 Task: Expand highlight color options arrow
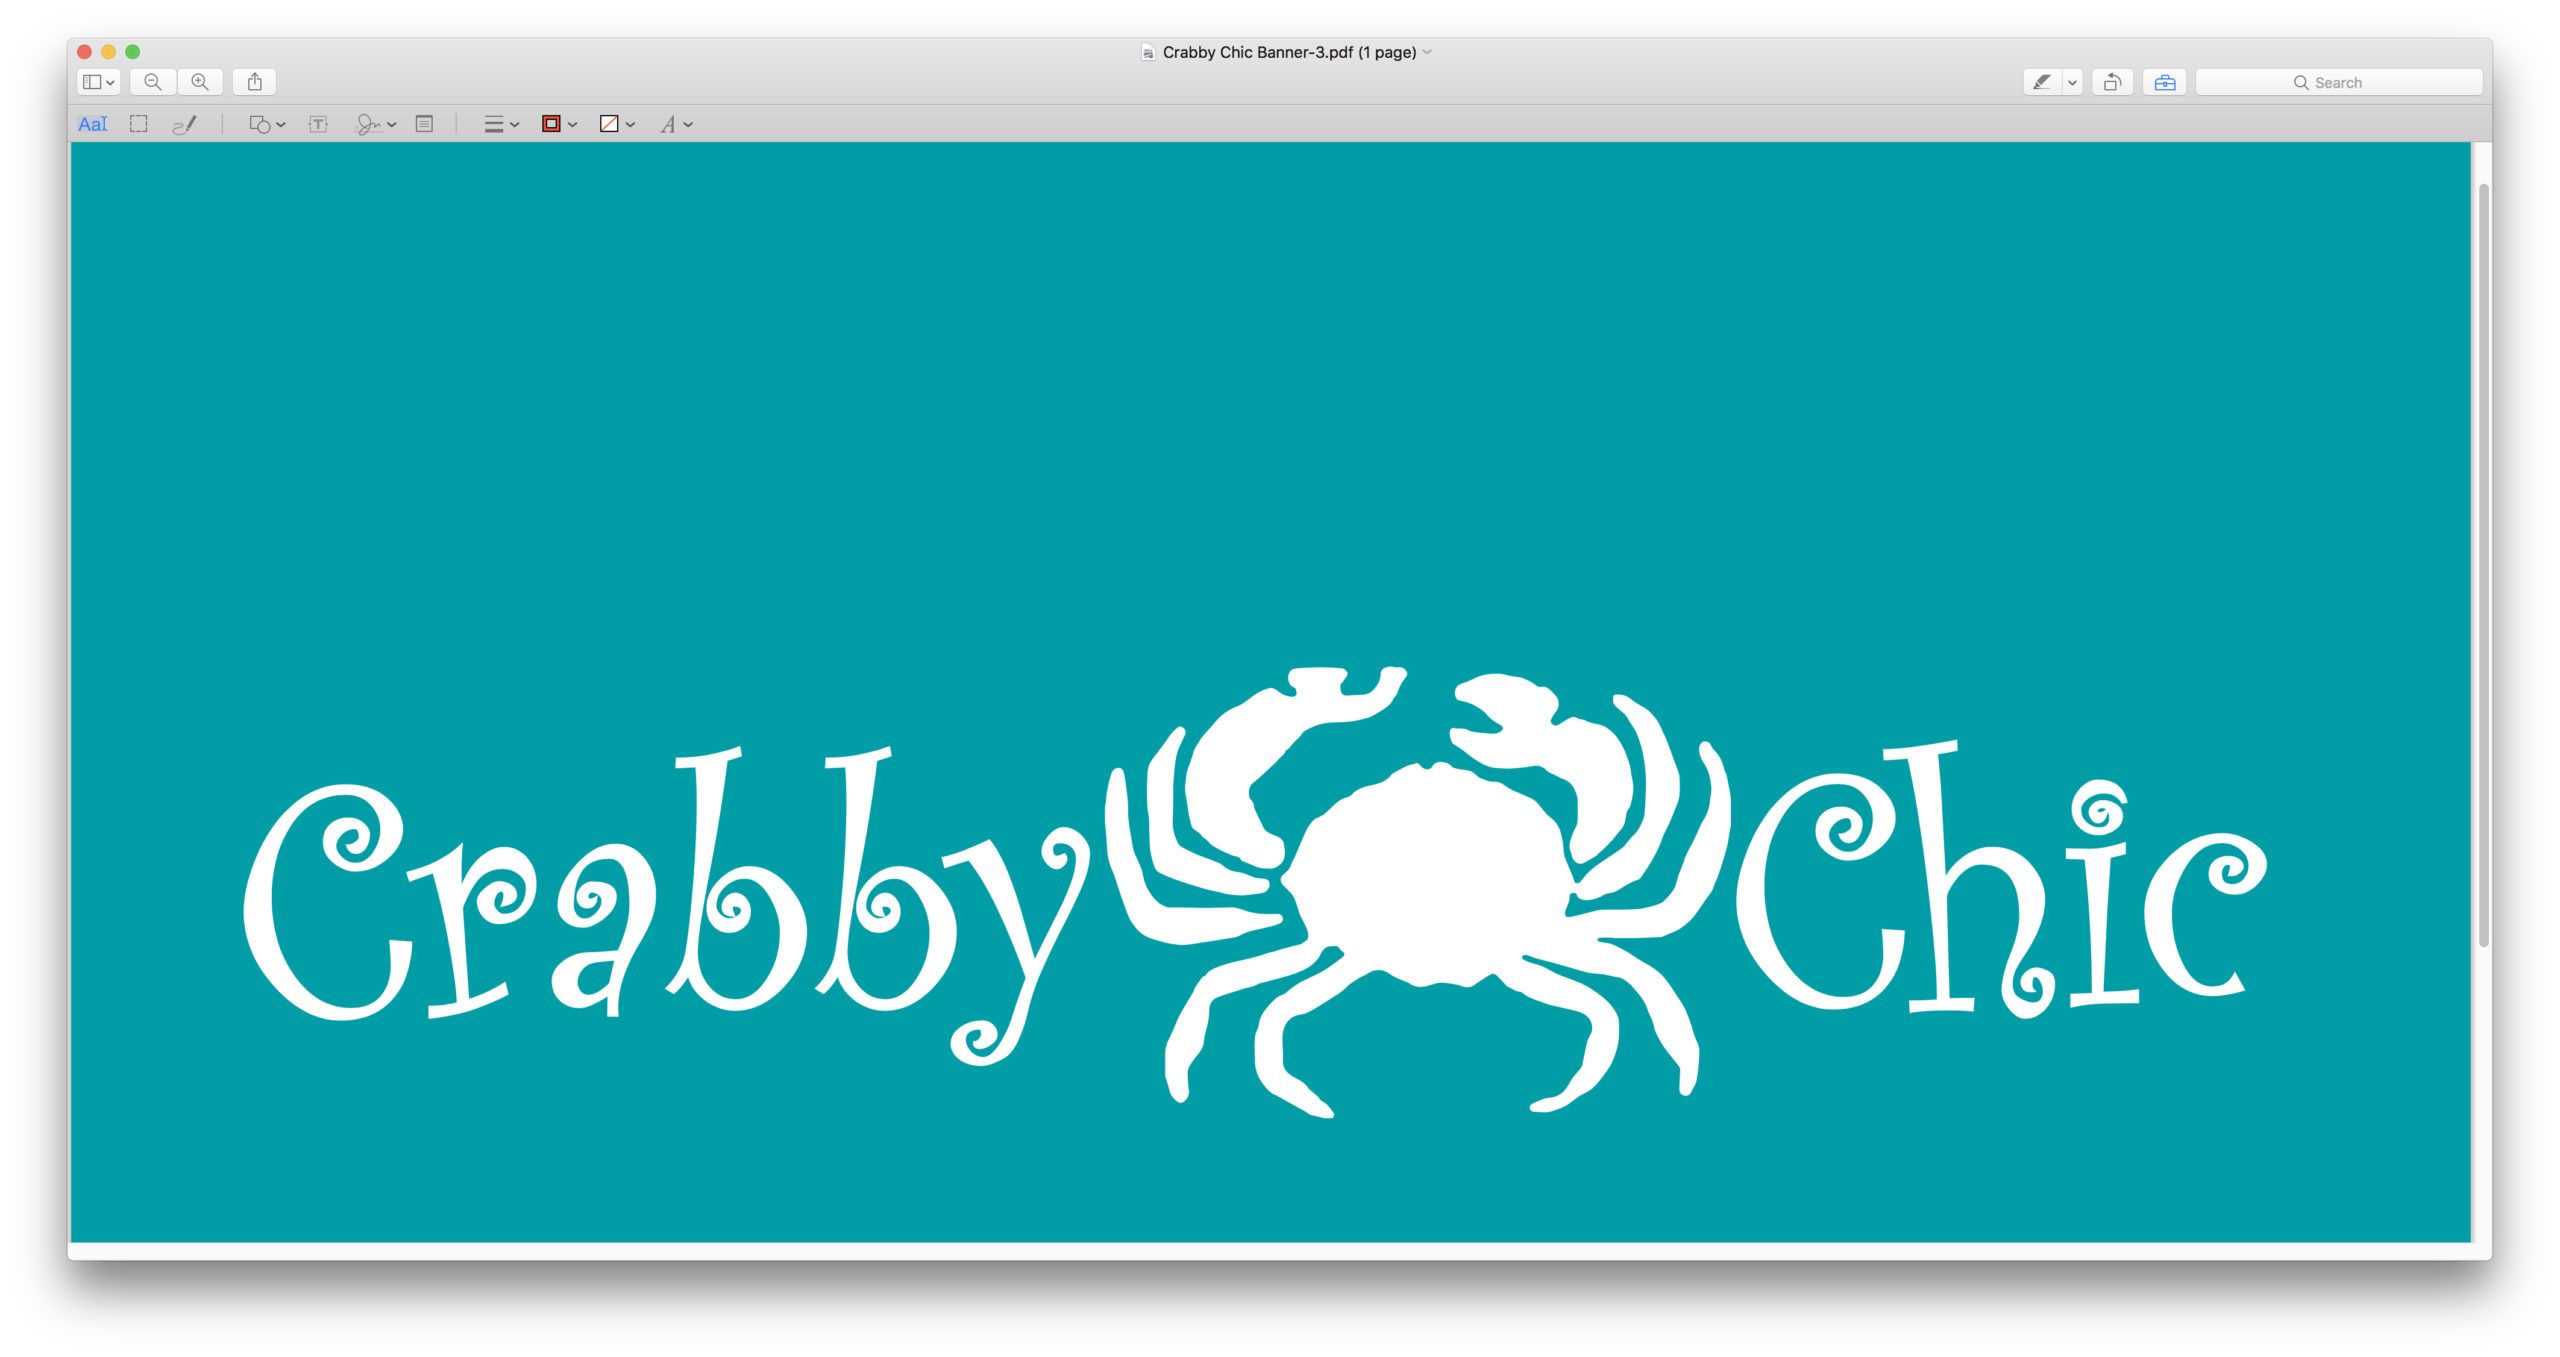2073,82
